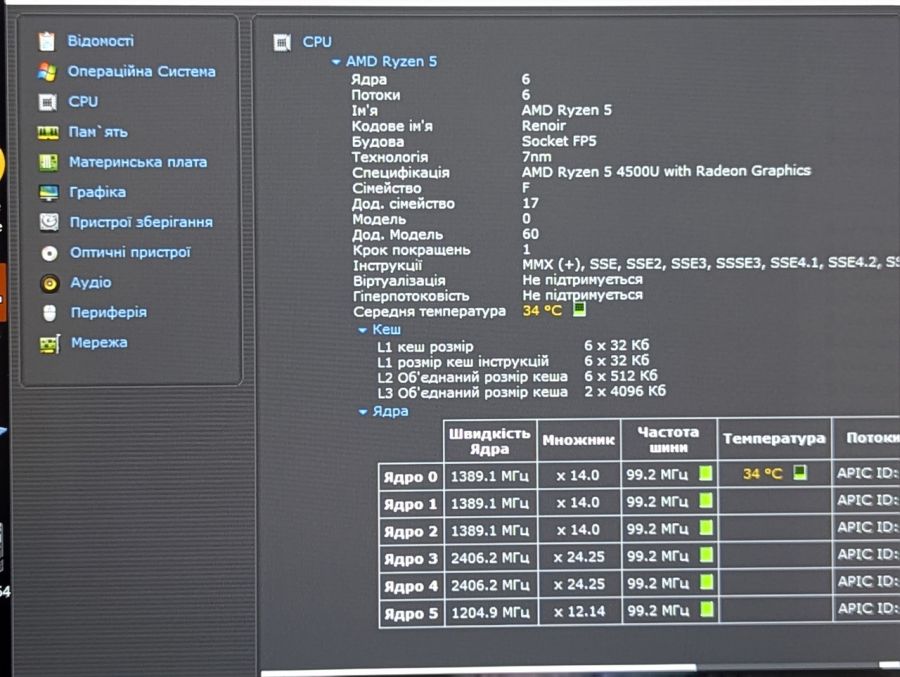Click the 34 °C average temperature value

[542, 311]
